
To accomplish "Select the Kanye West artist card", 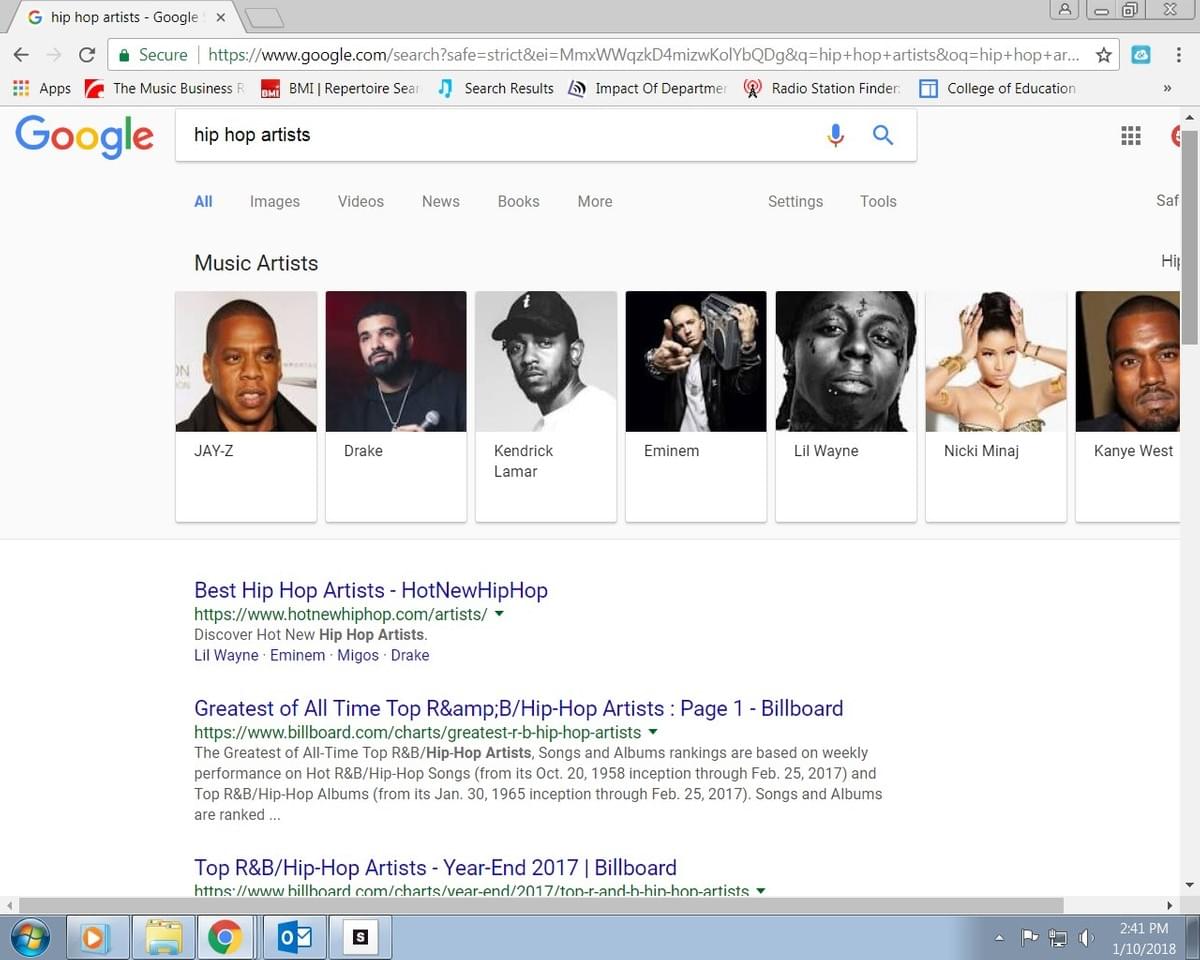I will click(x=1128, y=406).
